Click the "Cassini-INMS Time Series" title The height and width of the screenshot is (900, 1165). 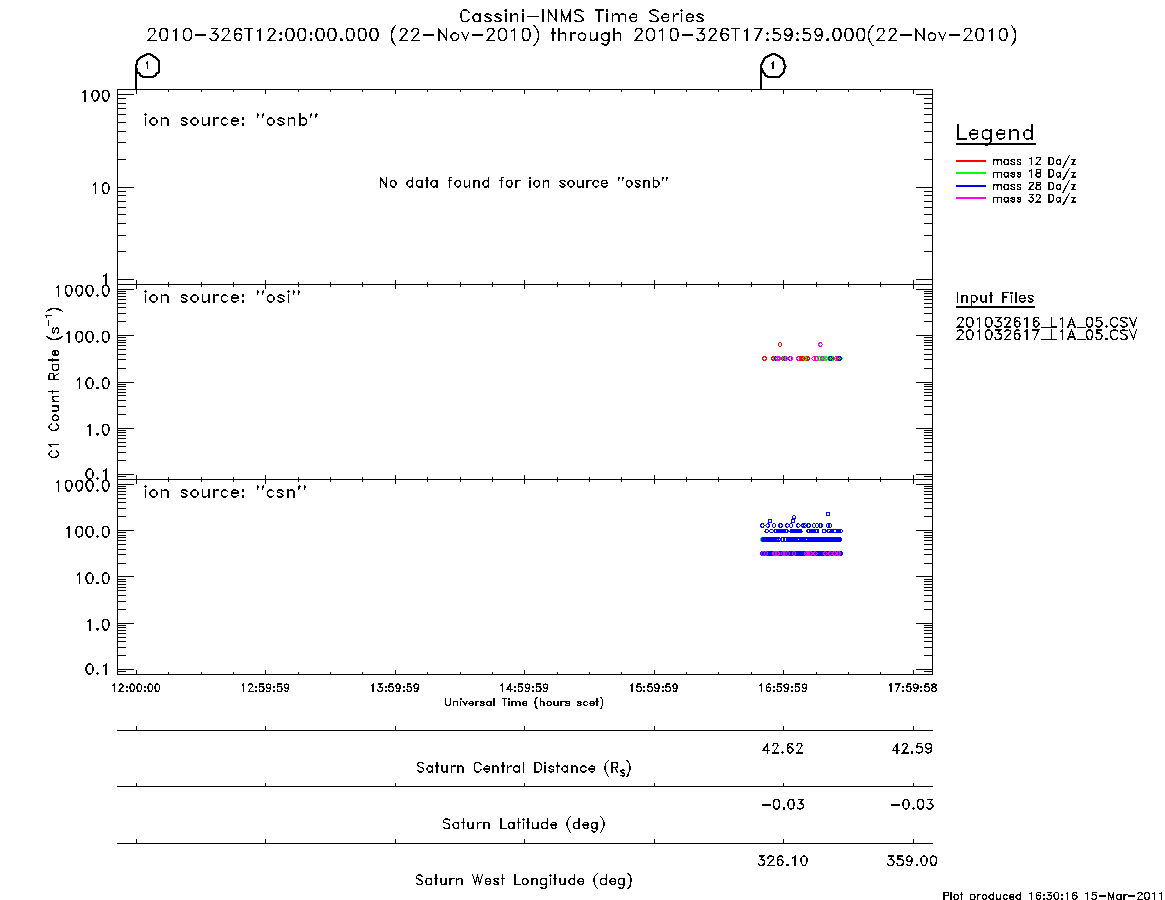[582, 16]
